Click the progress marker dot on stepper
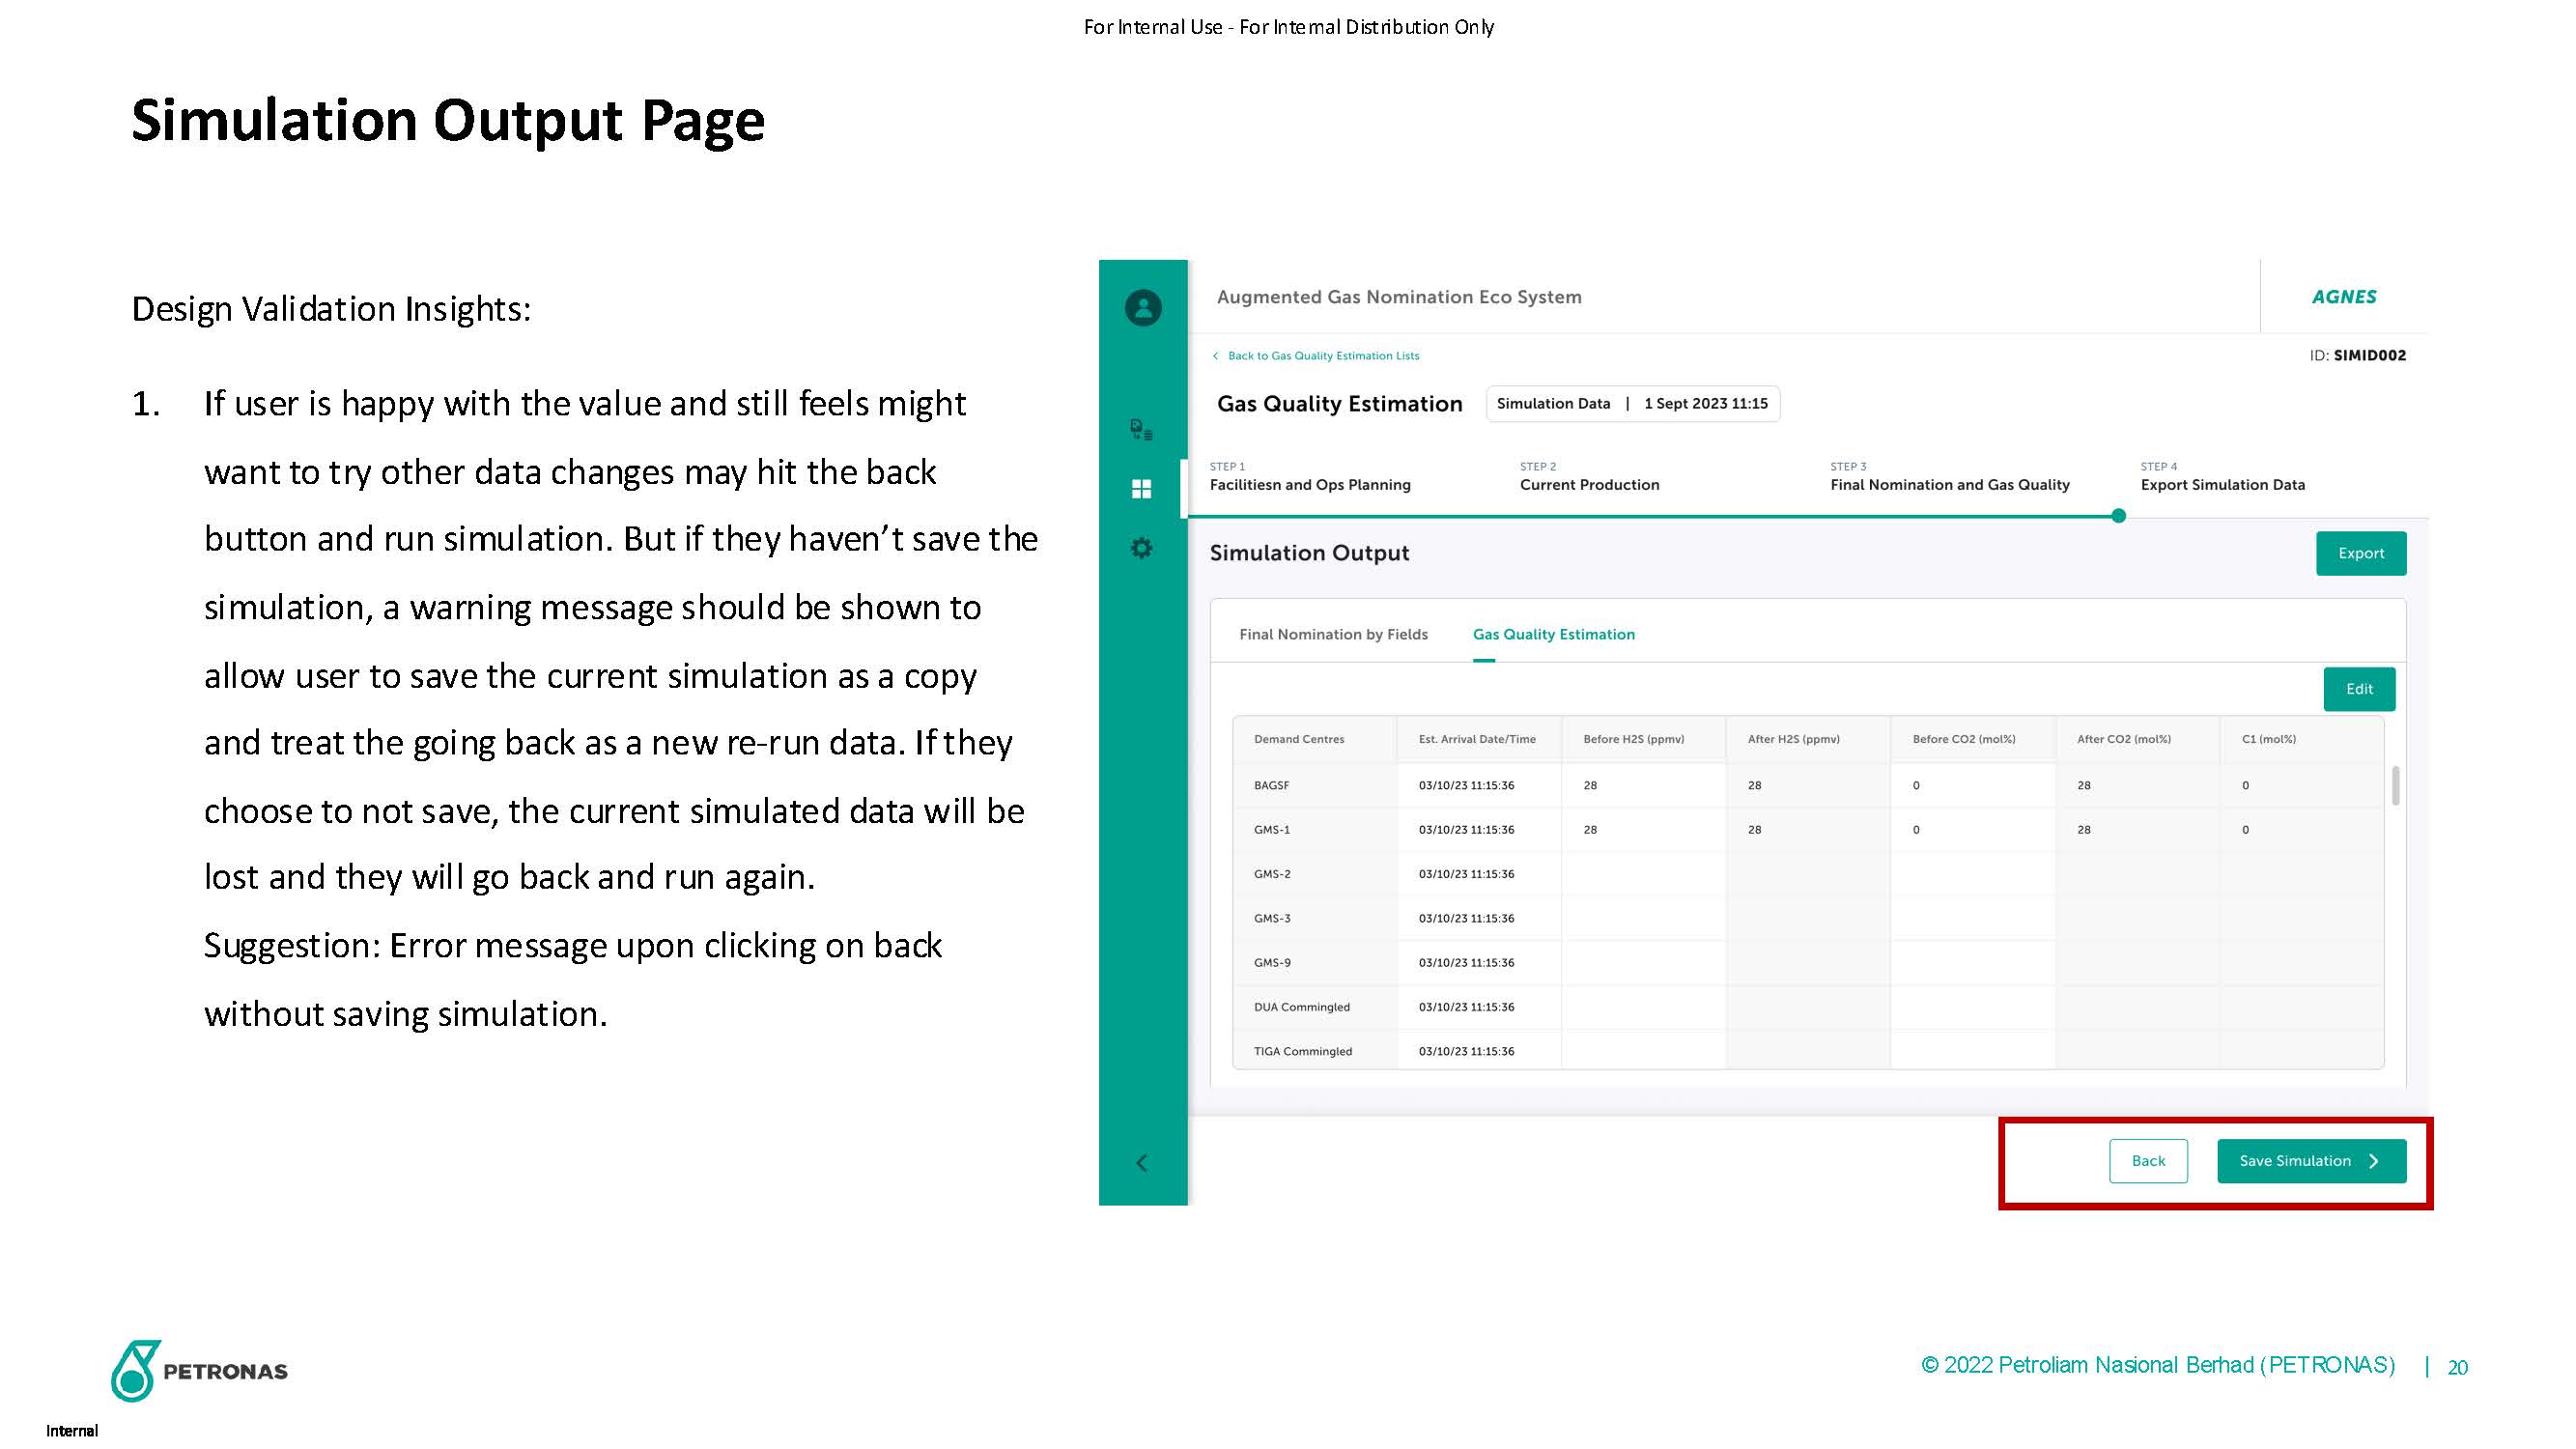Image resolution: width=2576 pixels, height=1449 pixels. (2118, 516)
